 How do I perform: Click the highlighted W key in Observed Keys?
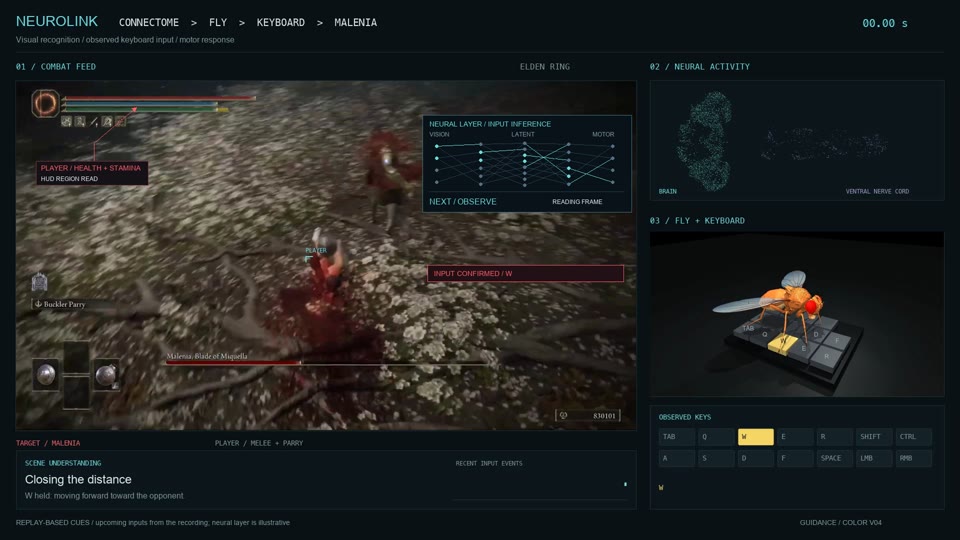tap(756, 437)
